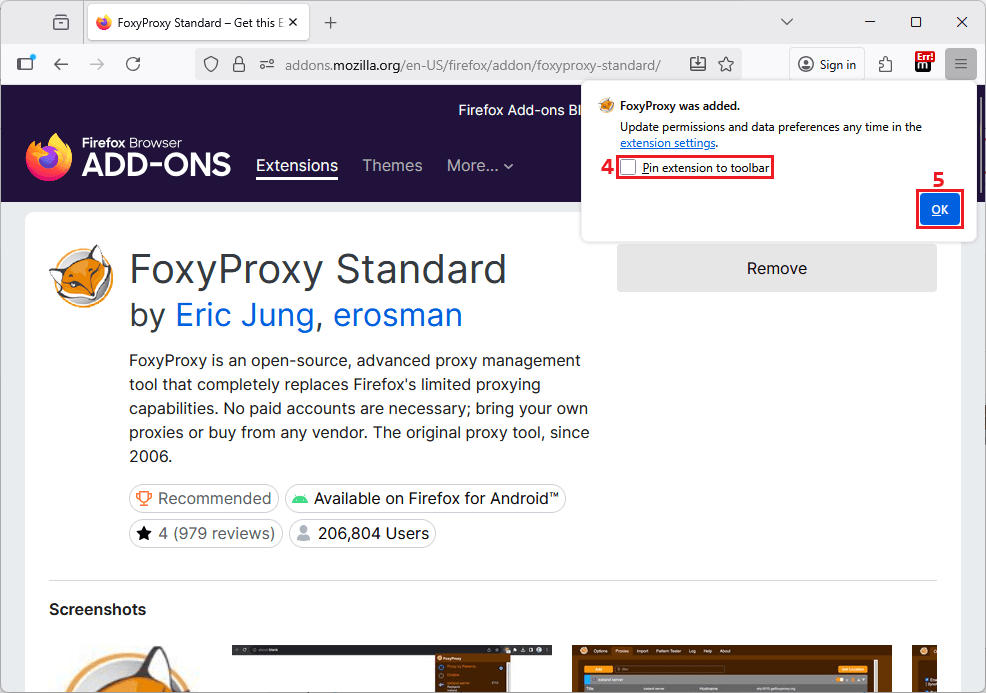Click the address bar URL field
Viewport: 986px width, 693px height.
(x=472, y=65)
